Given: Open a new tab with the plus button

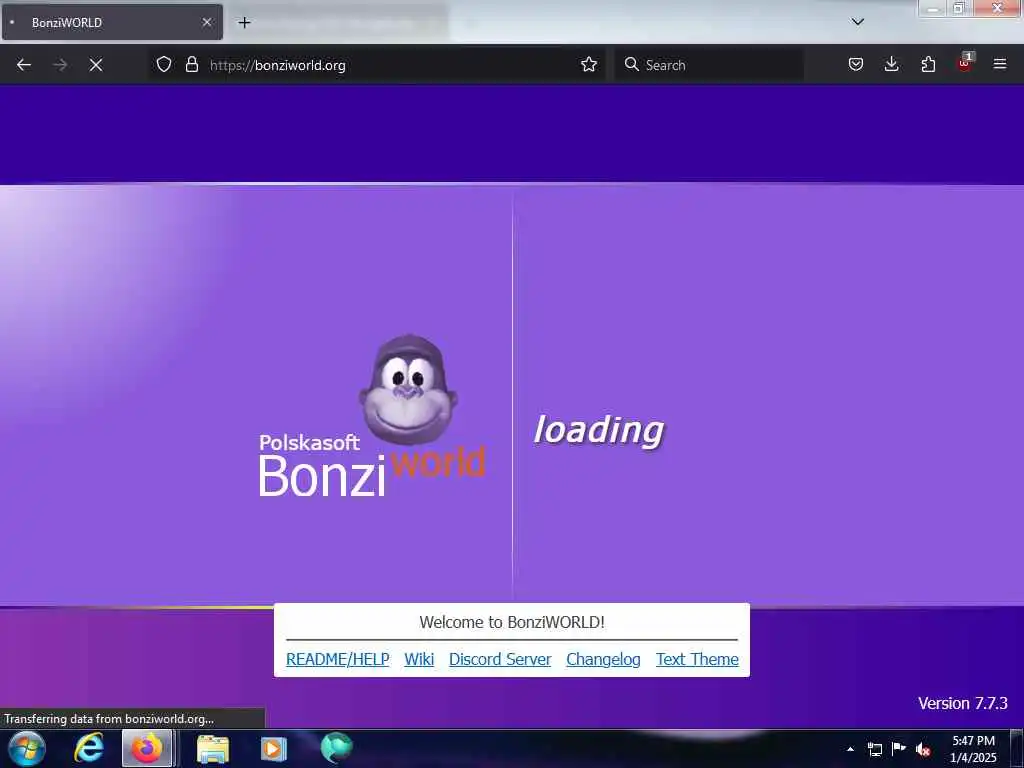Looking at the screenshot, I should coord(244,22).
